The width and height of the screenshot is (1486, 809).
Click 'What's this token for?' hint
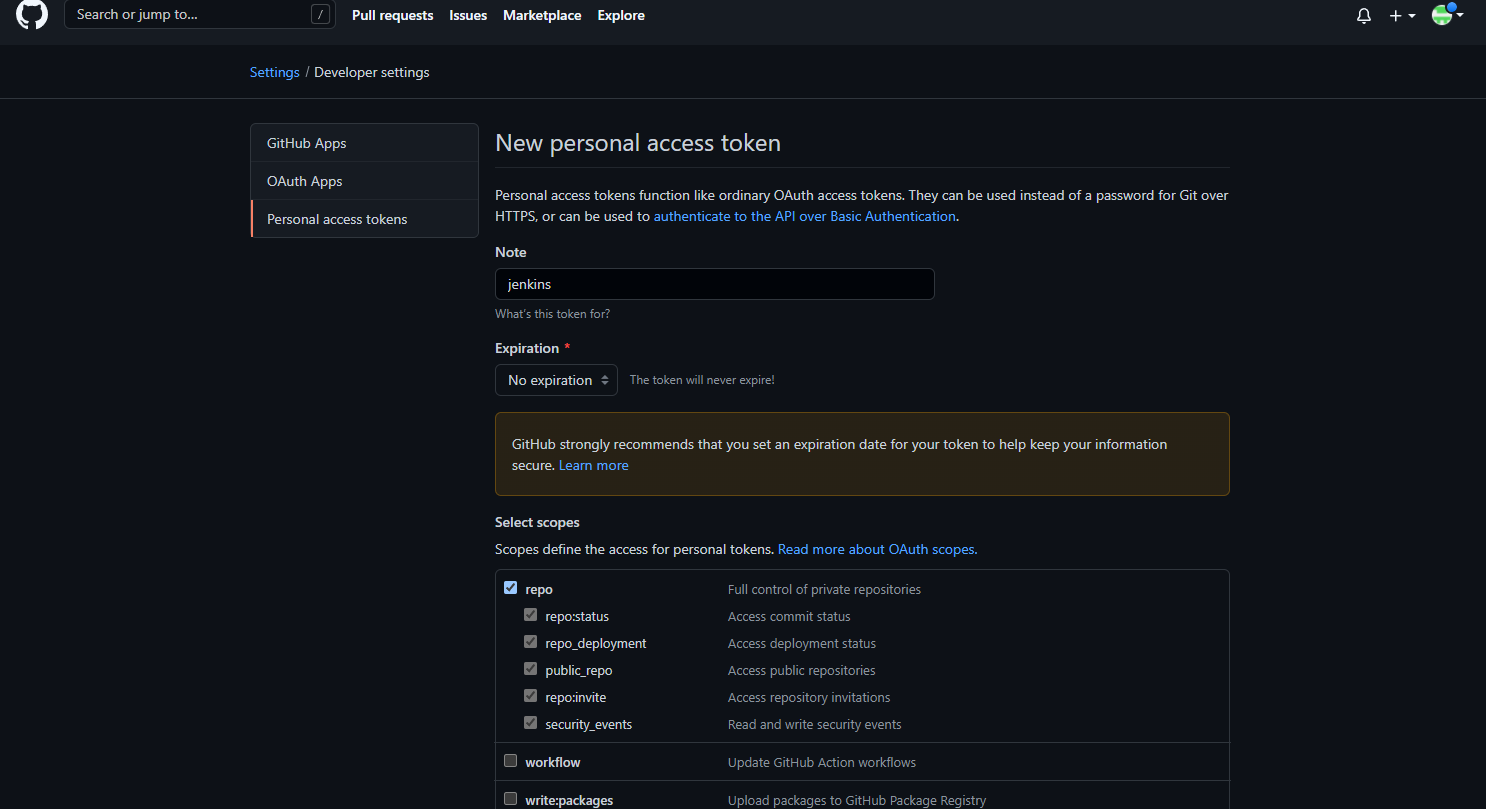(x=552, y=314)
